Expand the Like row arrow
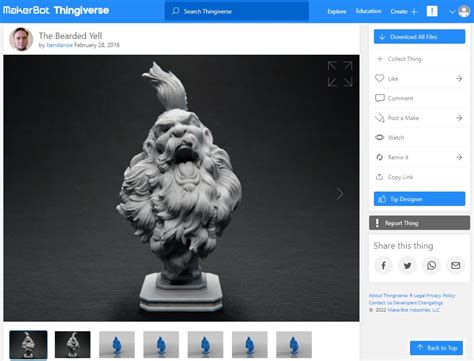The image size is (474, 361). coord(459,78)
